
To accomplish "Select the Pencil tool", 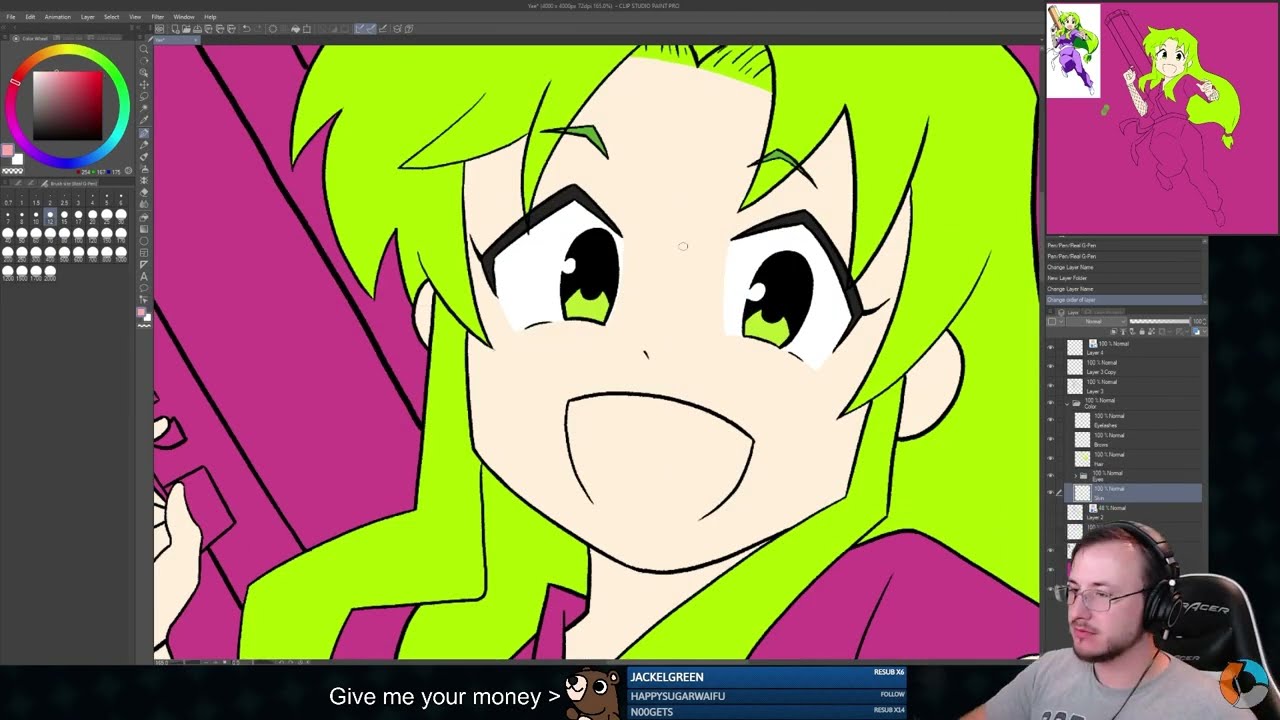I will coord(144,144).
